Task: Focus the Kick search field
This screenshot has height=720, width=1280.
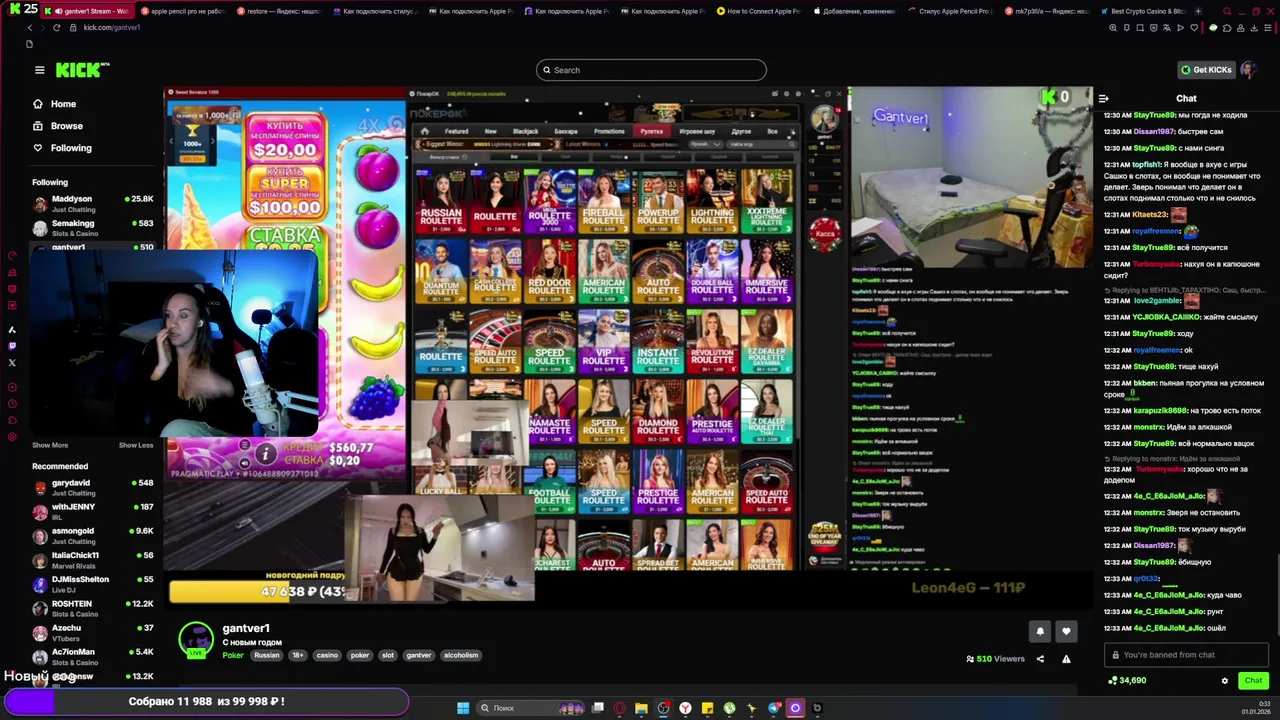Action: (x=651, y=70)
